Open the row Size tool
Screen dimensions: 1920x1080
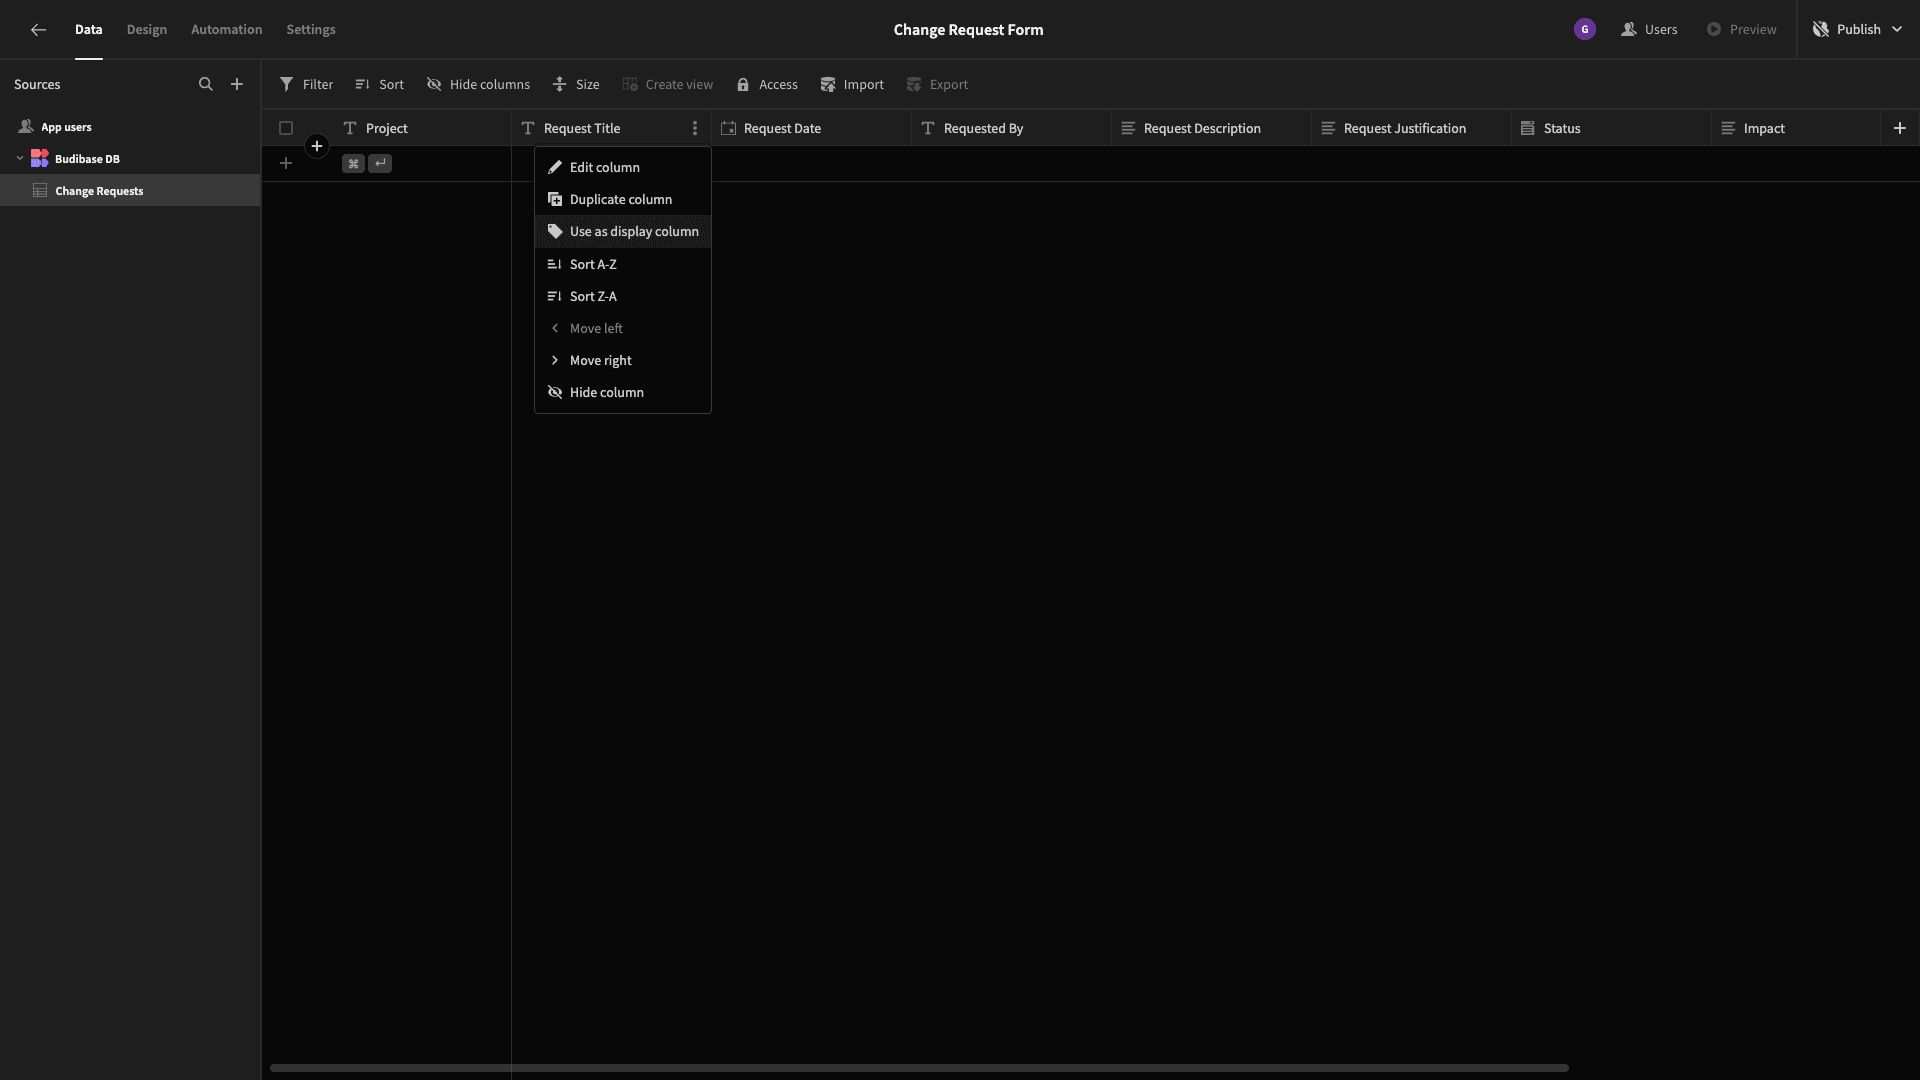point(576,85)
